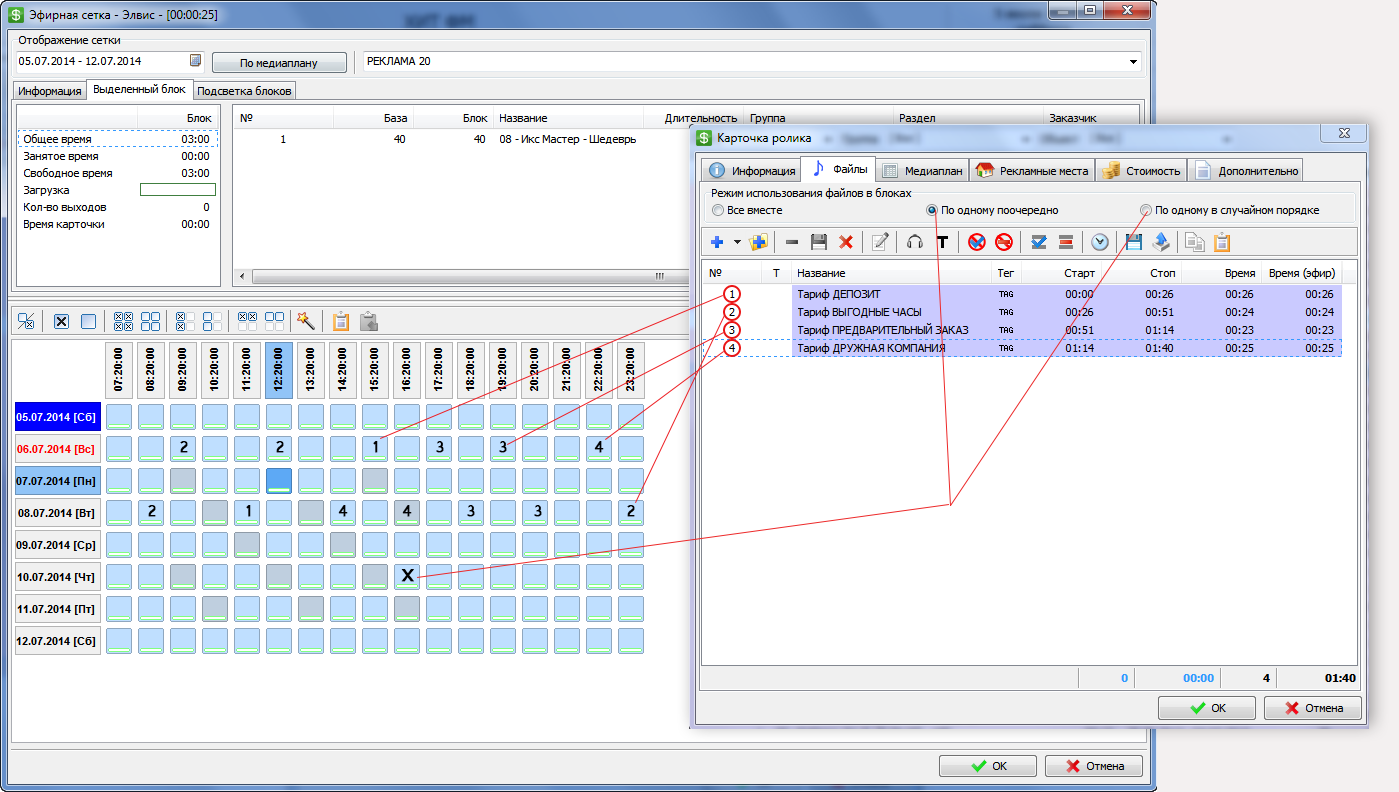The height and width of the screenshot is (792, 1399).
Task: Click the export upload arrow icon
Action: click(x=1160, y=242)
